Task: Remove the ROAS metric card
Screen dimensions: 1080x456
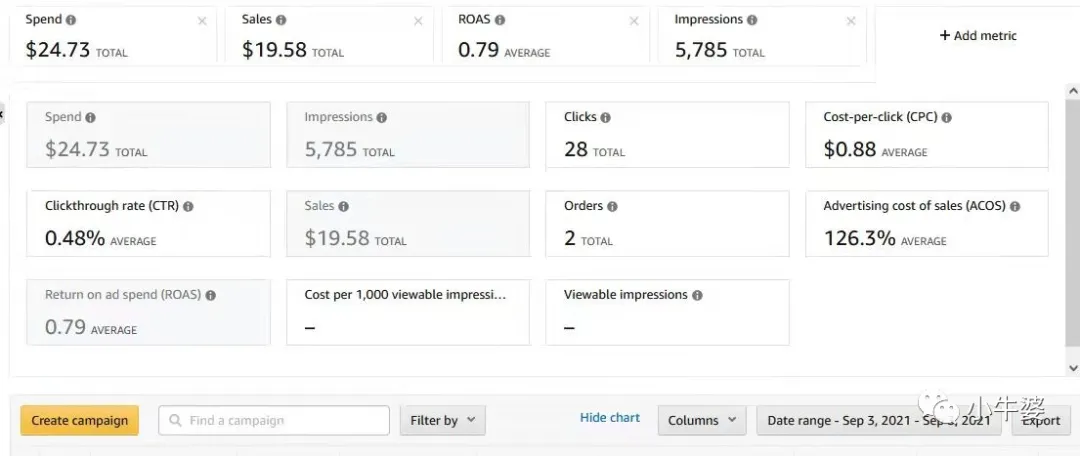Action: [634, 21]
